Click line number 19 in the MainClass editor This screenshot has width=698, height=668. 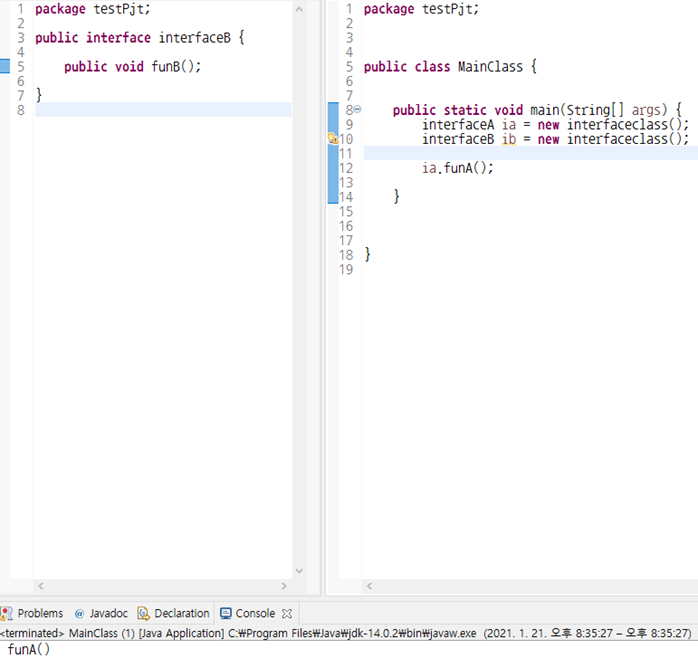346,269
